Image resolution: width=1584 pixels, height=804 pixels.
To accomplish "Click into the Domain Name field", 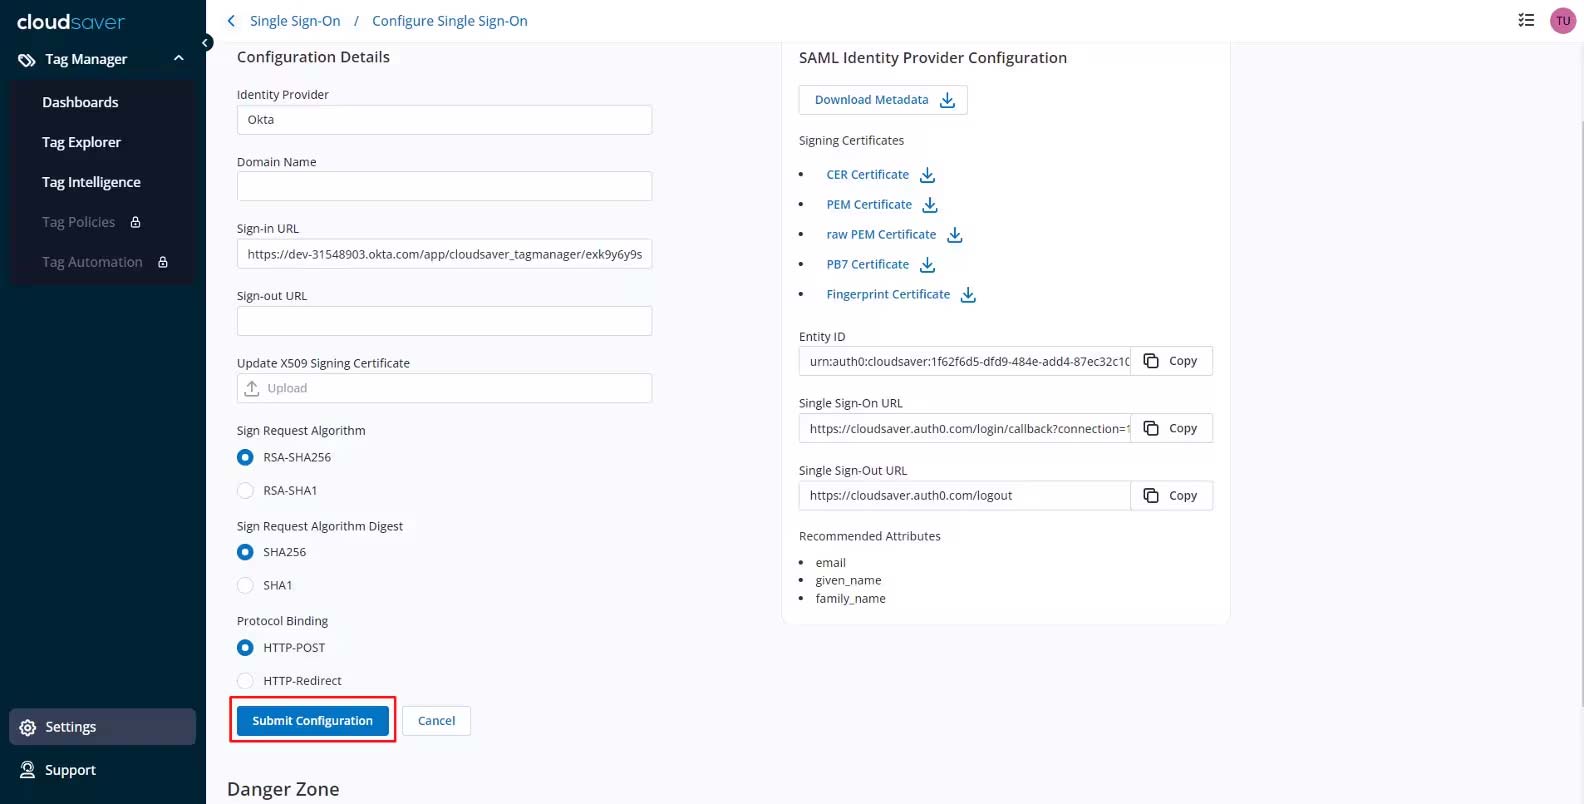I will [x=444, y=186].
